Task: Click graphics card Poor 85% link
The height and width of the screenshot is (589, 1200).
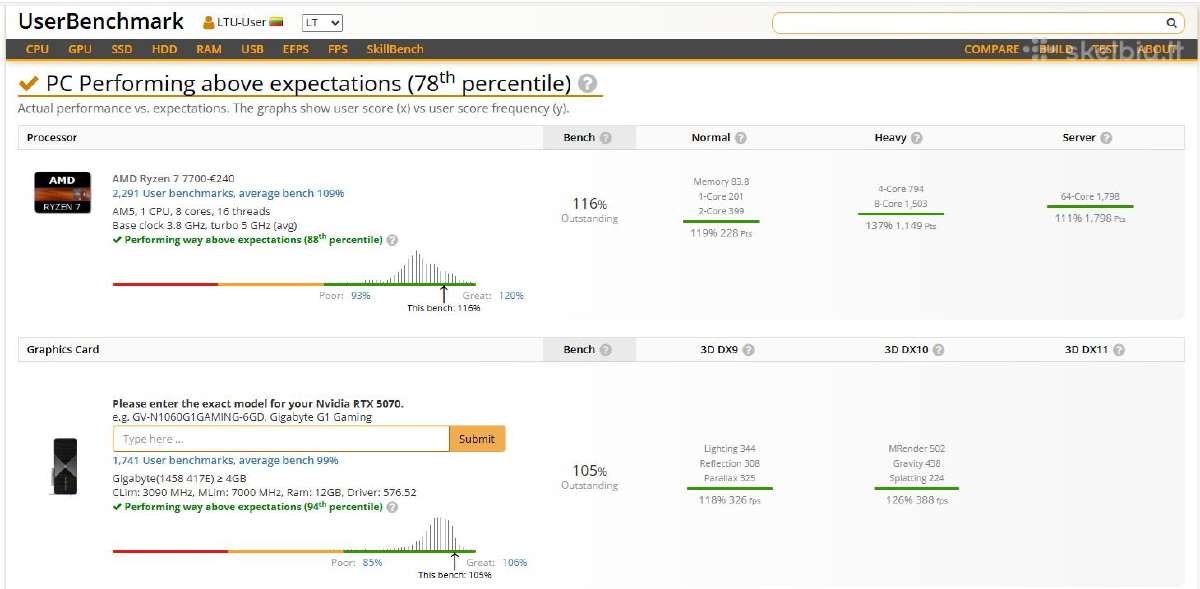Action: [x=372, y=562]
